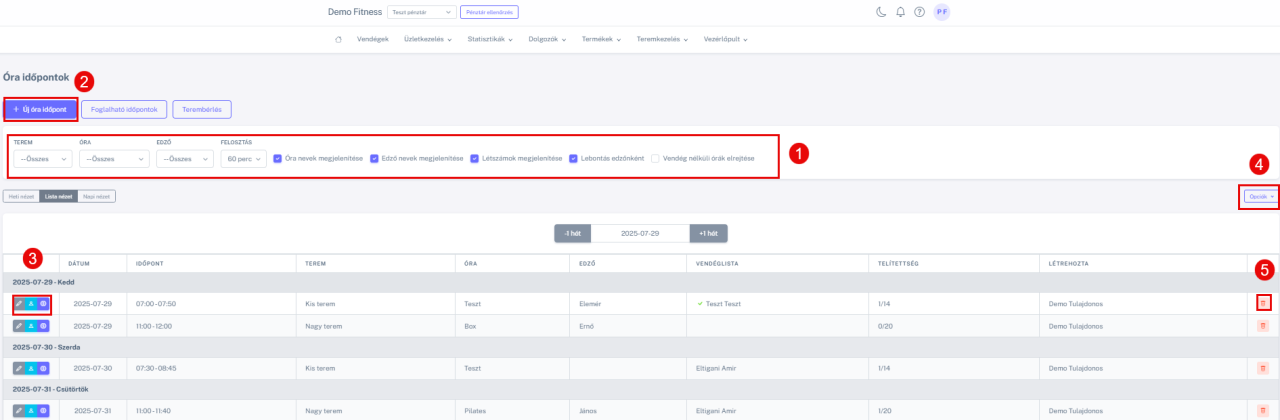The image size is (1280, 420).
Task: Go forward one week with '+1 hét'
Action: [708, 232]
